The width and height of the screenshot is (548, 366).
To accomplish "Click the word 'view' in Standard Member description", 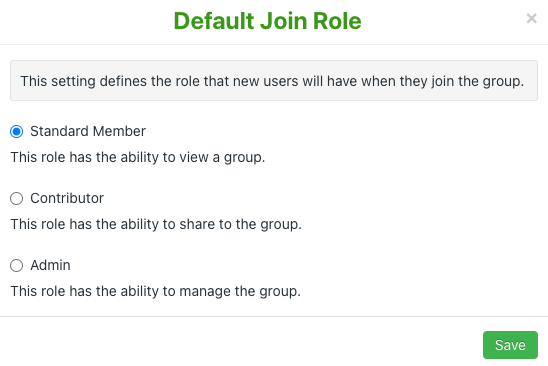I will [x=194, y=157].
